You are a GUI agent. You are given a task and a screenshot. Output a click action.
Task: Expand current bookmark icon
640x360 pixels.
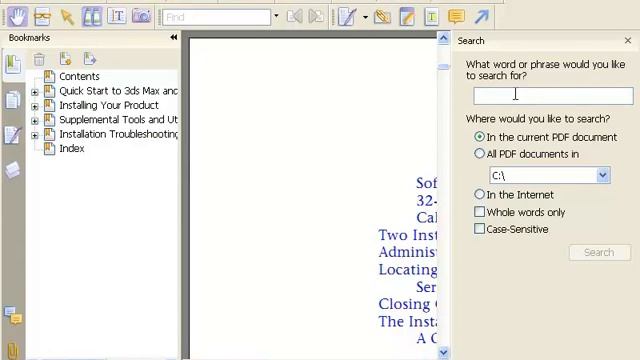[89, 59]
